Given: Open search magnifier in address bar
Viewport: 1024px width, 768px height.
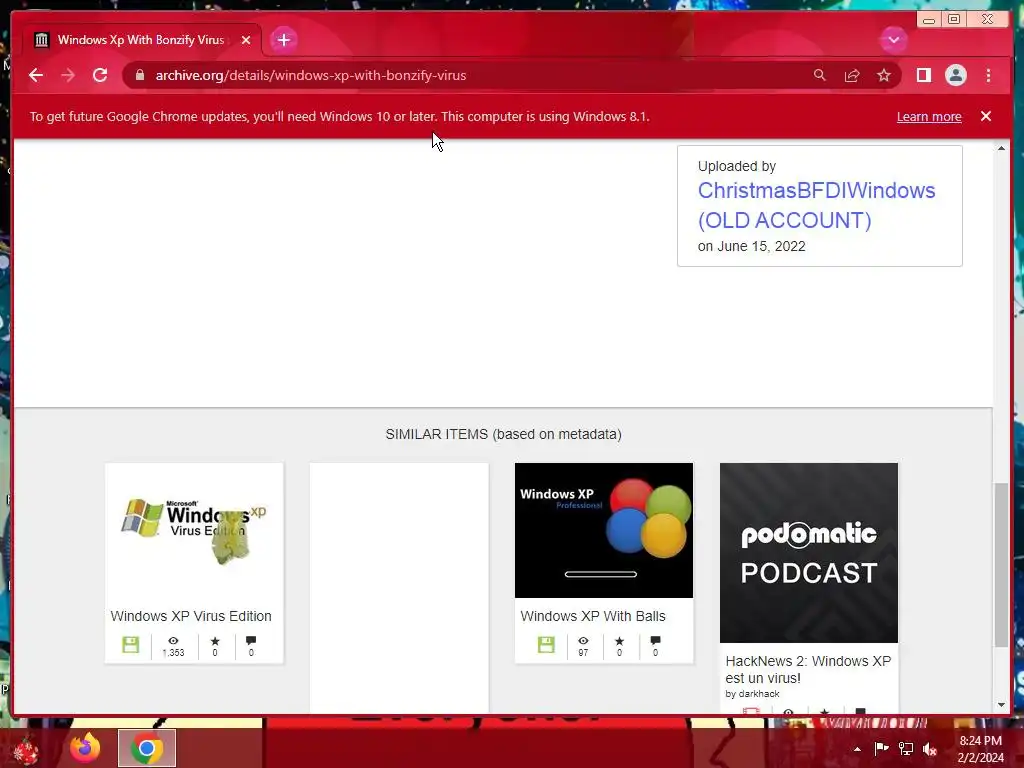Looking at the screenshot, I should pos(820,75).
